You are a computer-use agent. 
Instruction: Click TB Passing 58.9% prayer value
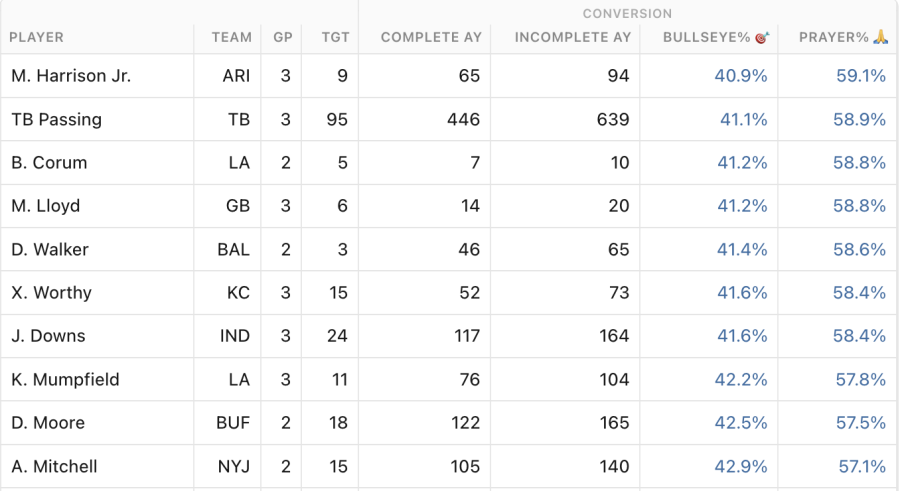tap(859, 119)
